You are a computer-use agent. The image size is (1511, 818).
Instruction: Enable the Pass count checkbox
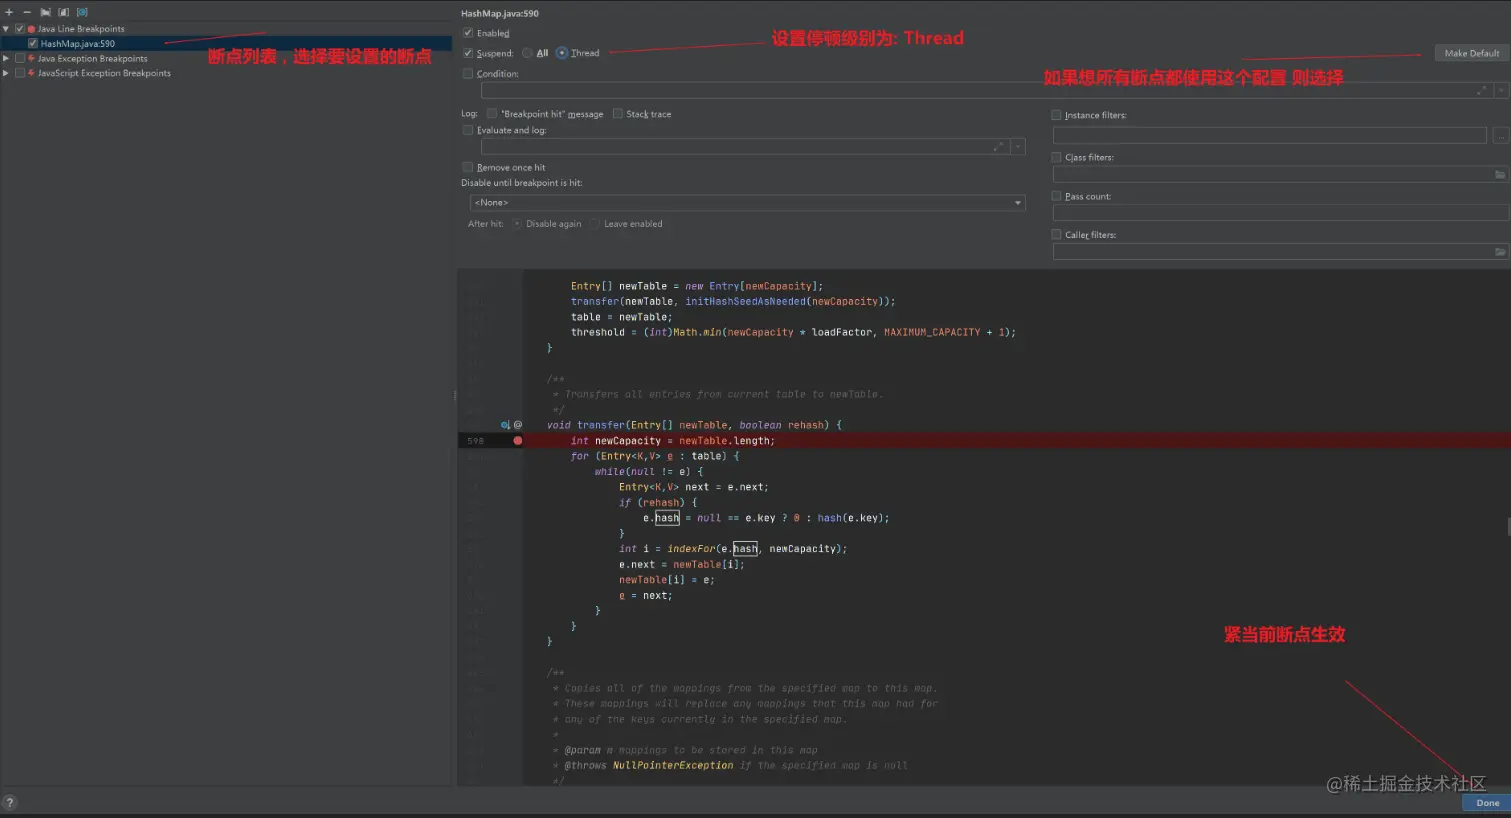[1056, 196]
